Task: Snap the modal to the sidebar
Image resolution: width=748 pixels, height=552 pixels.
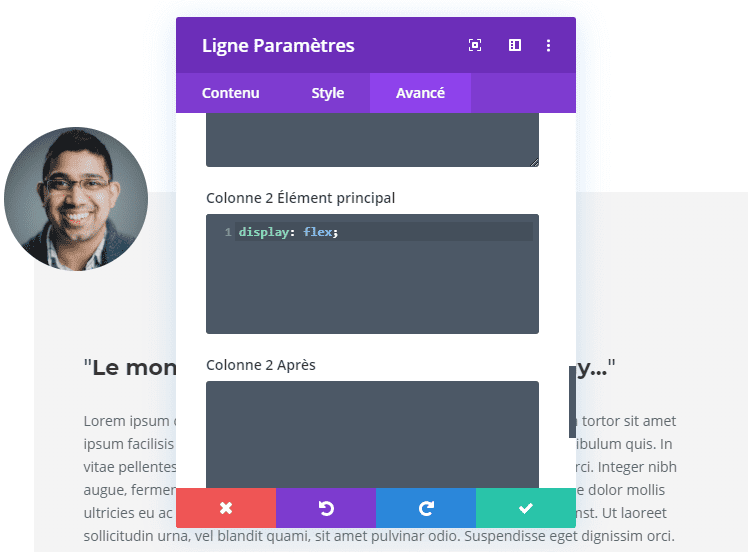Action: pyautogui.click(x=515, y=45)
